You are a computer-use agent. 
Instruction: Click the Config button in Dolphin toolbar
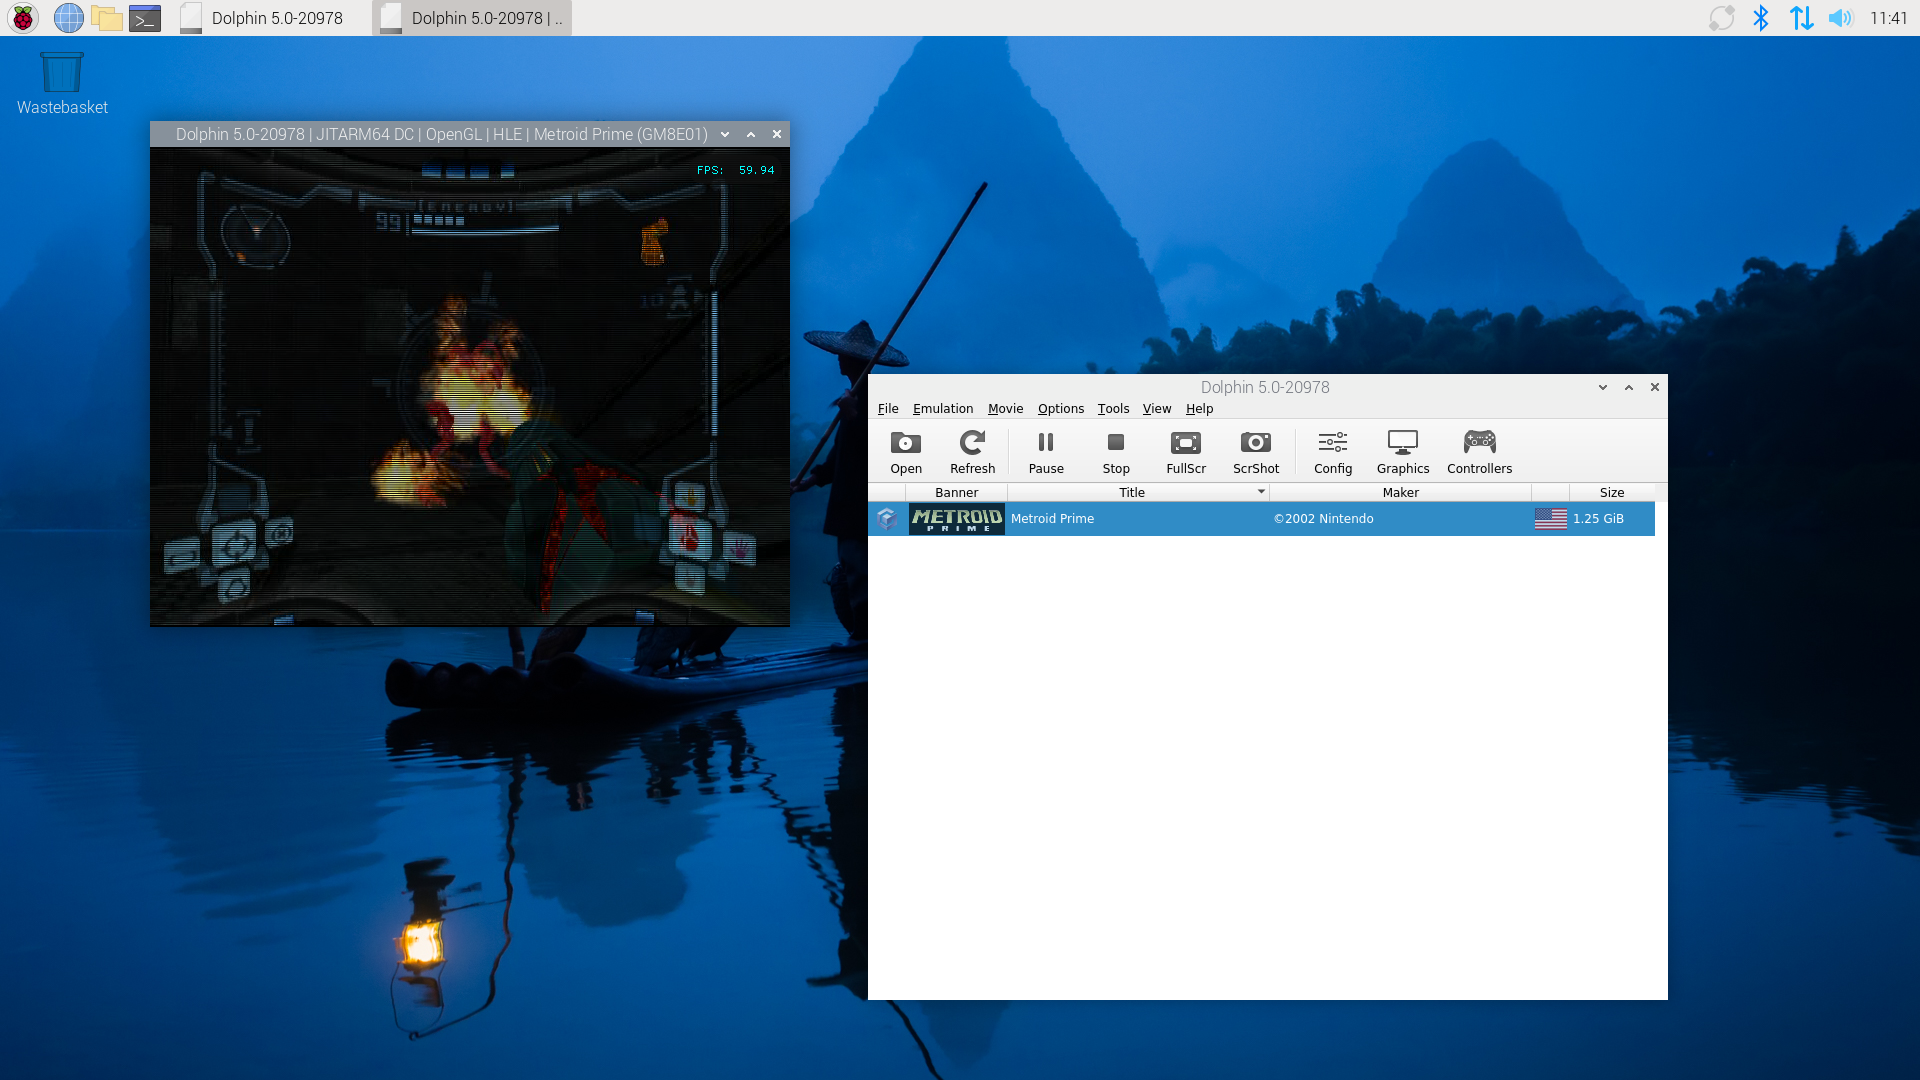pyautogui.click(x=1332, y=450)
